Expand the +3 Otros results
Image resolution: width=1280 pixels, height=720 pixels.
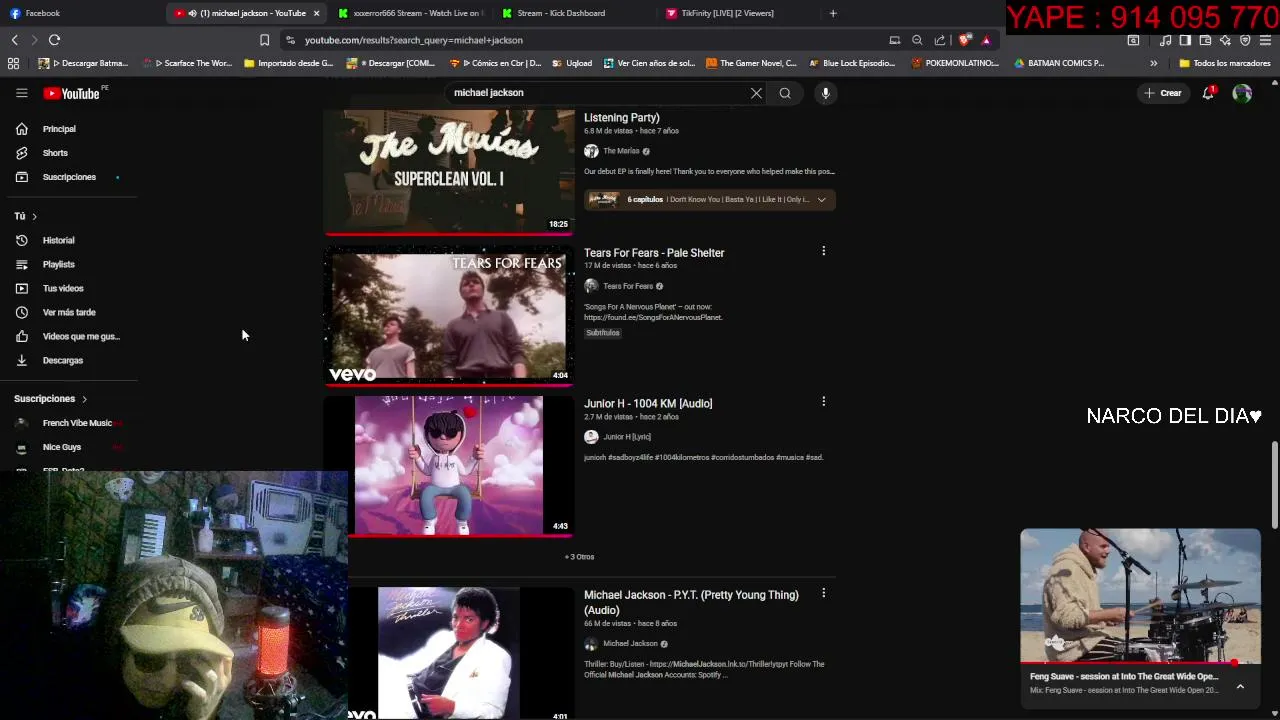[579, 557]
